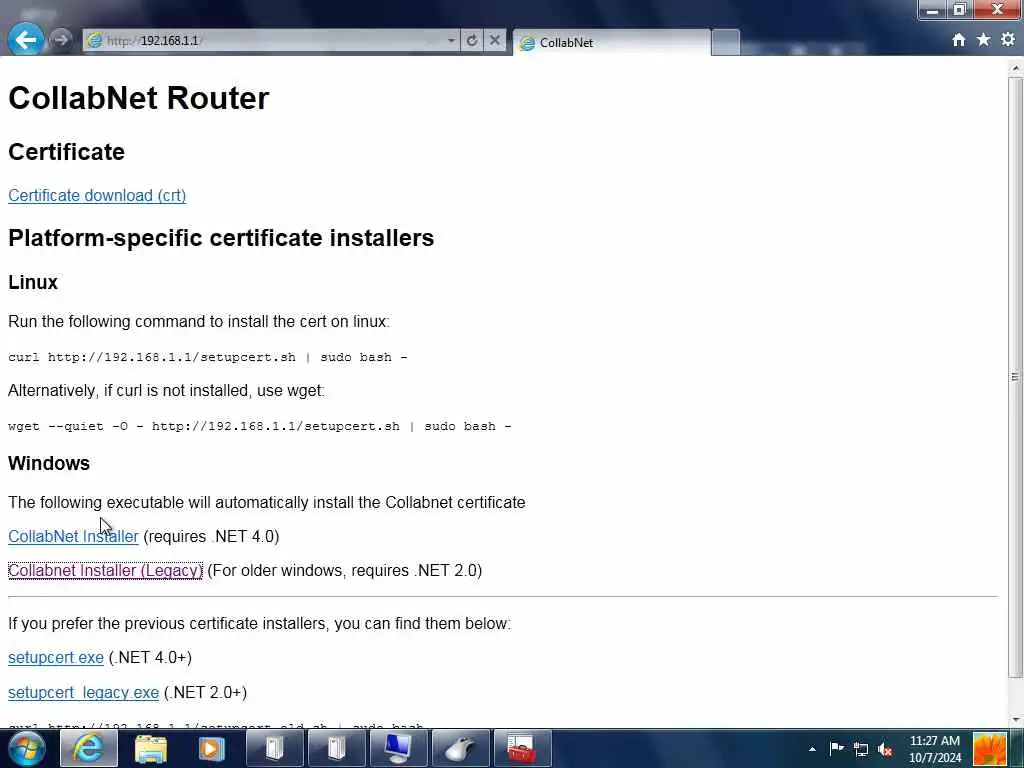Click the CollabNet Installer link
1024x768 pixels.
pos(73,536)
